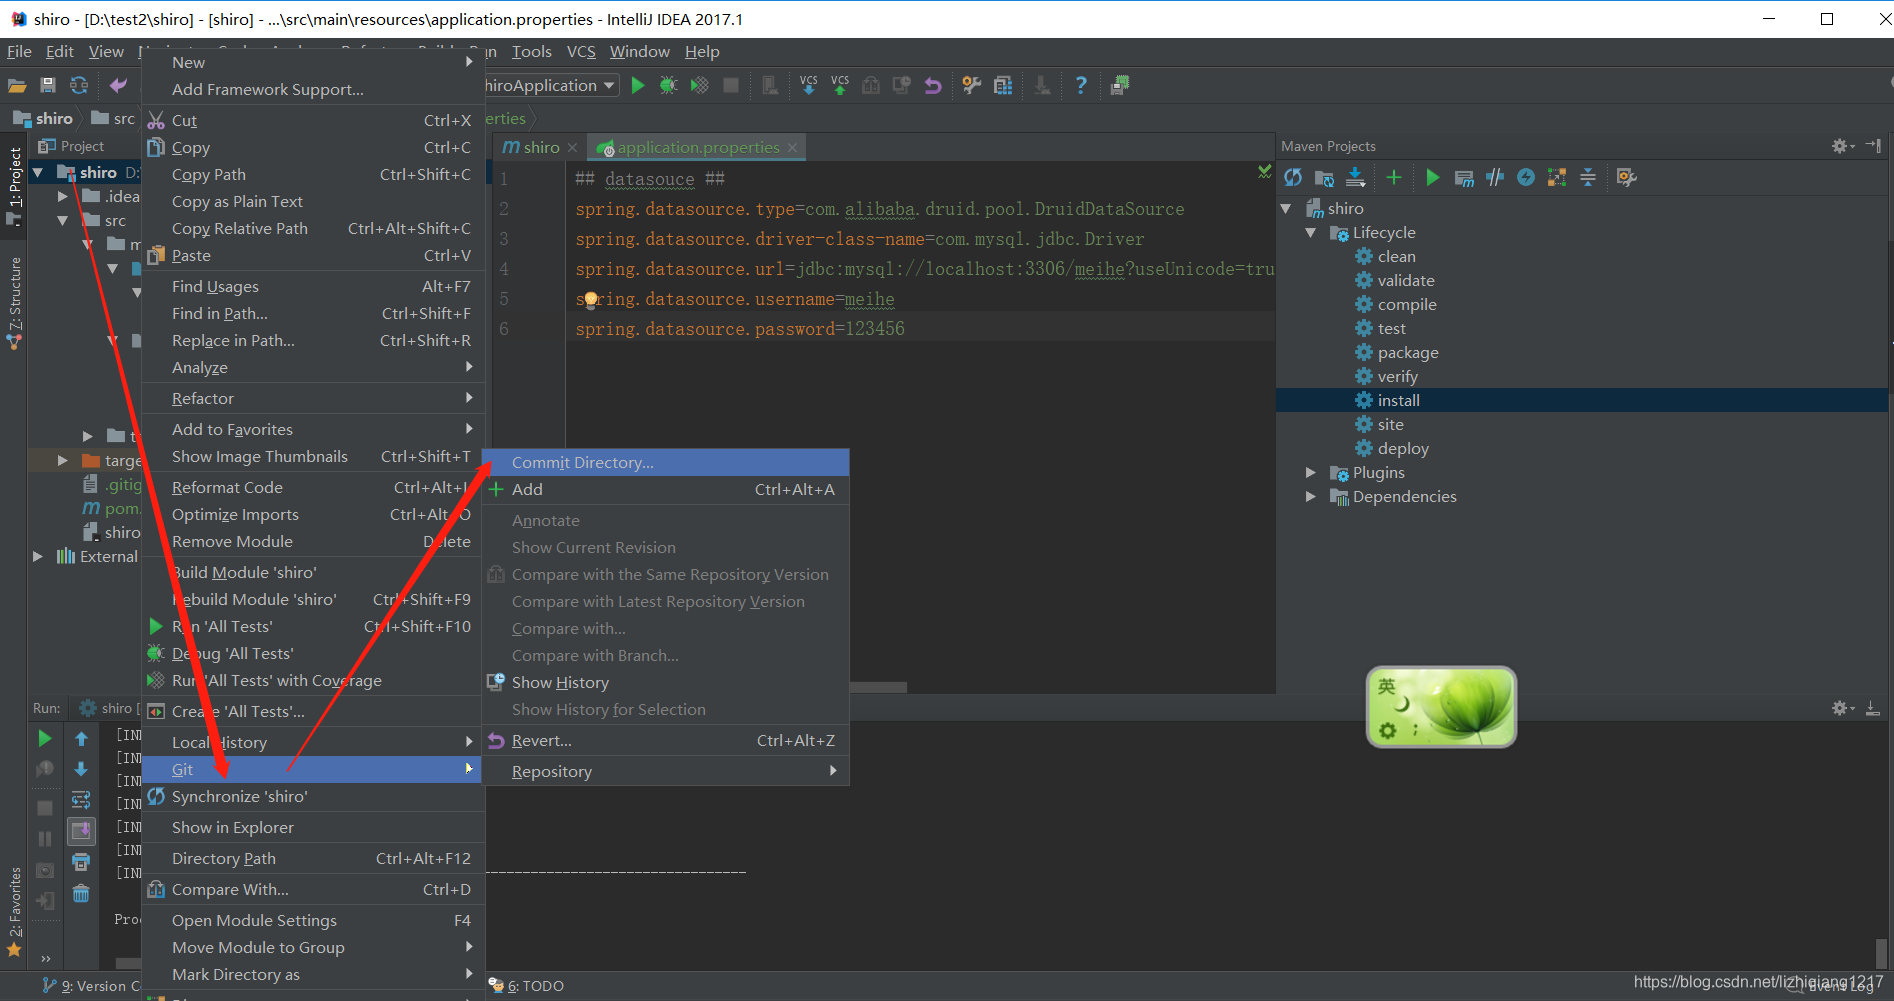Open the 6: TODO tool window
This screenshot has height=1001, width=1894.
(527, 986)
